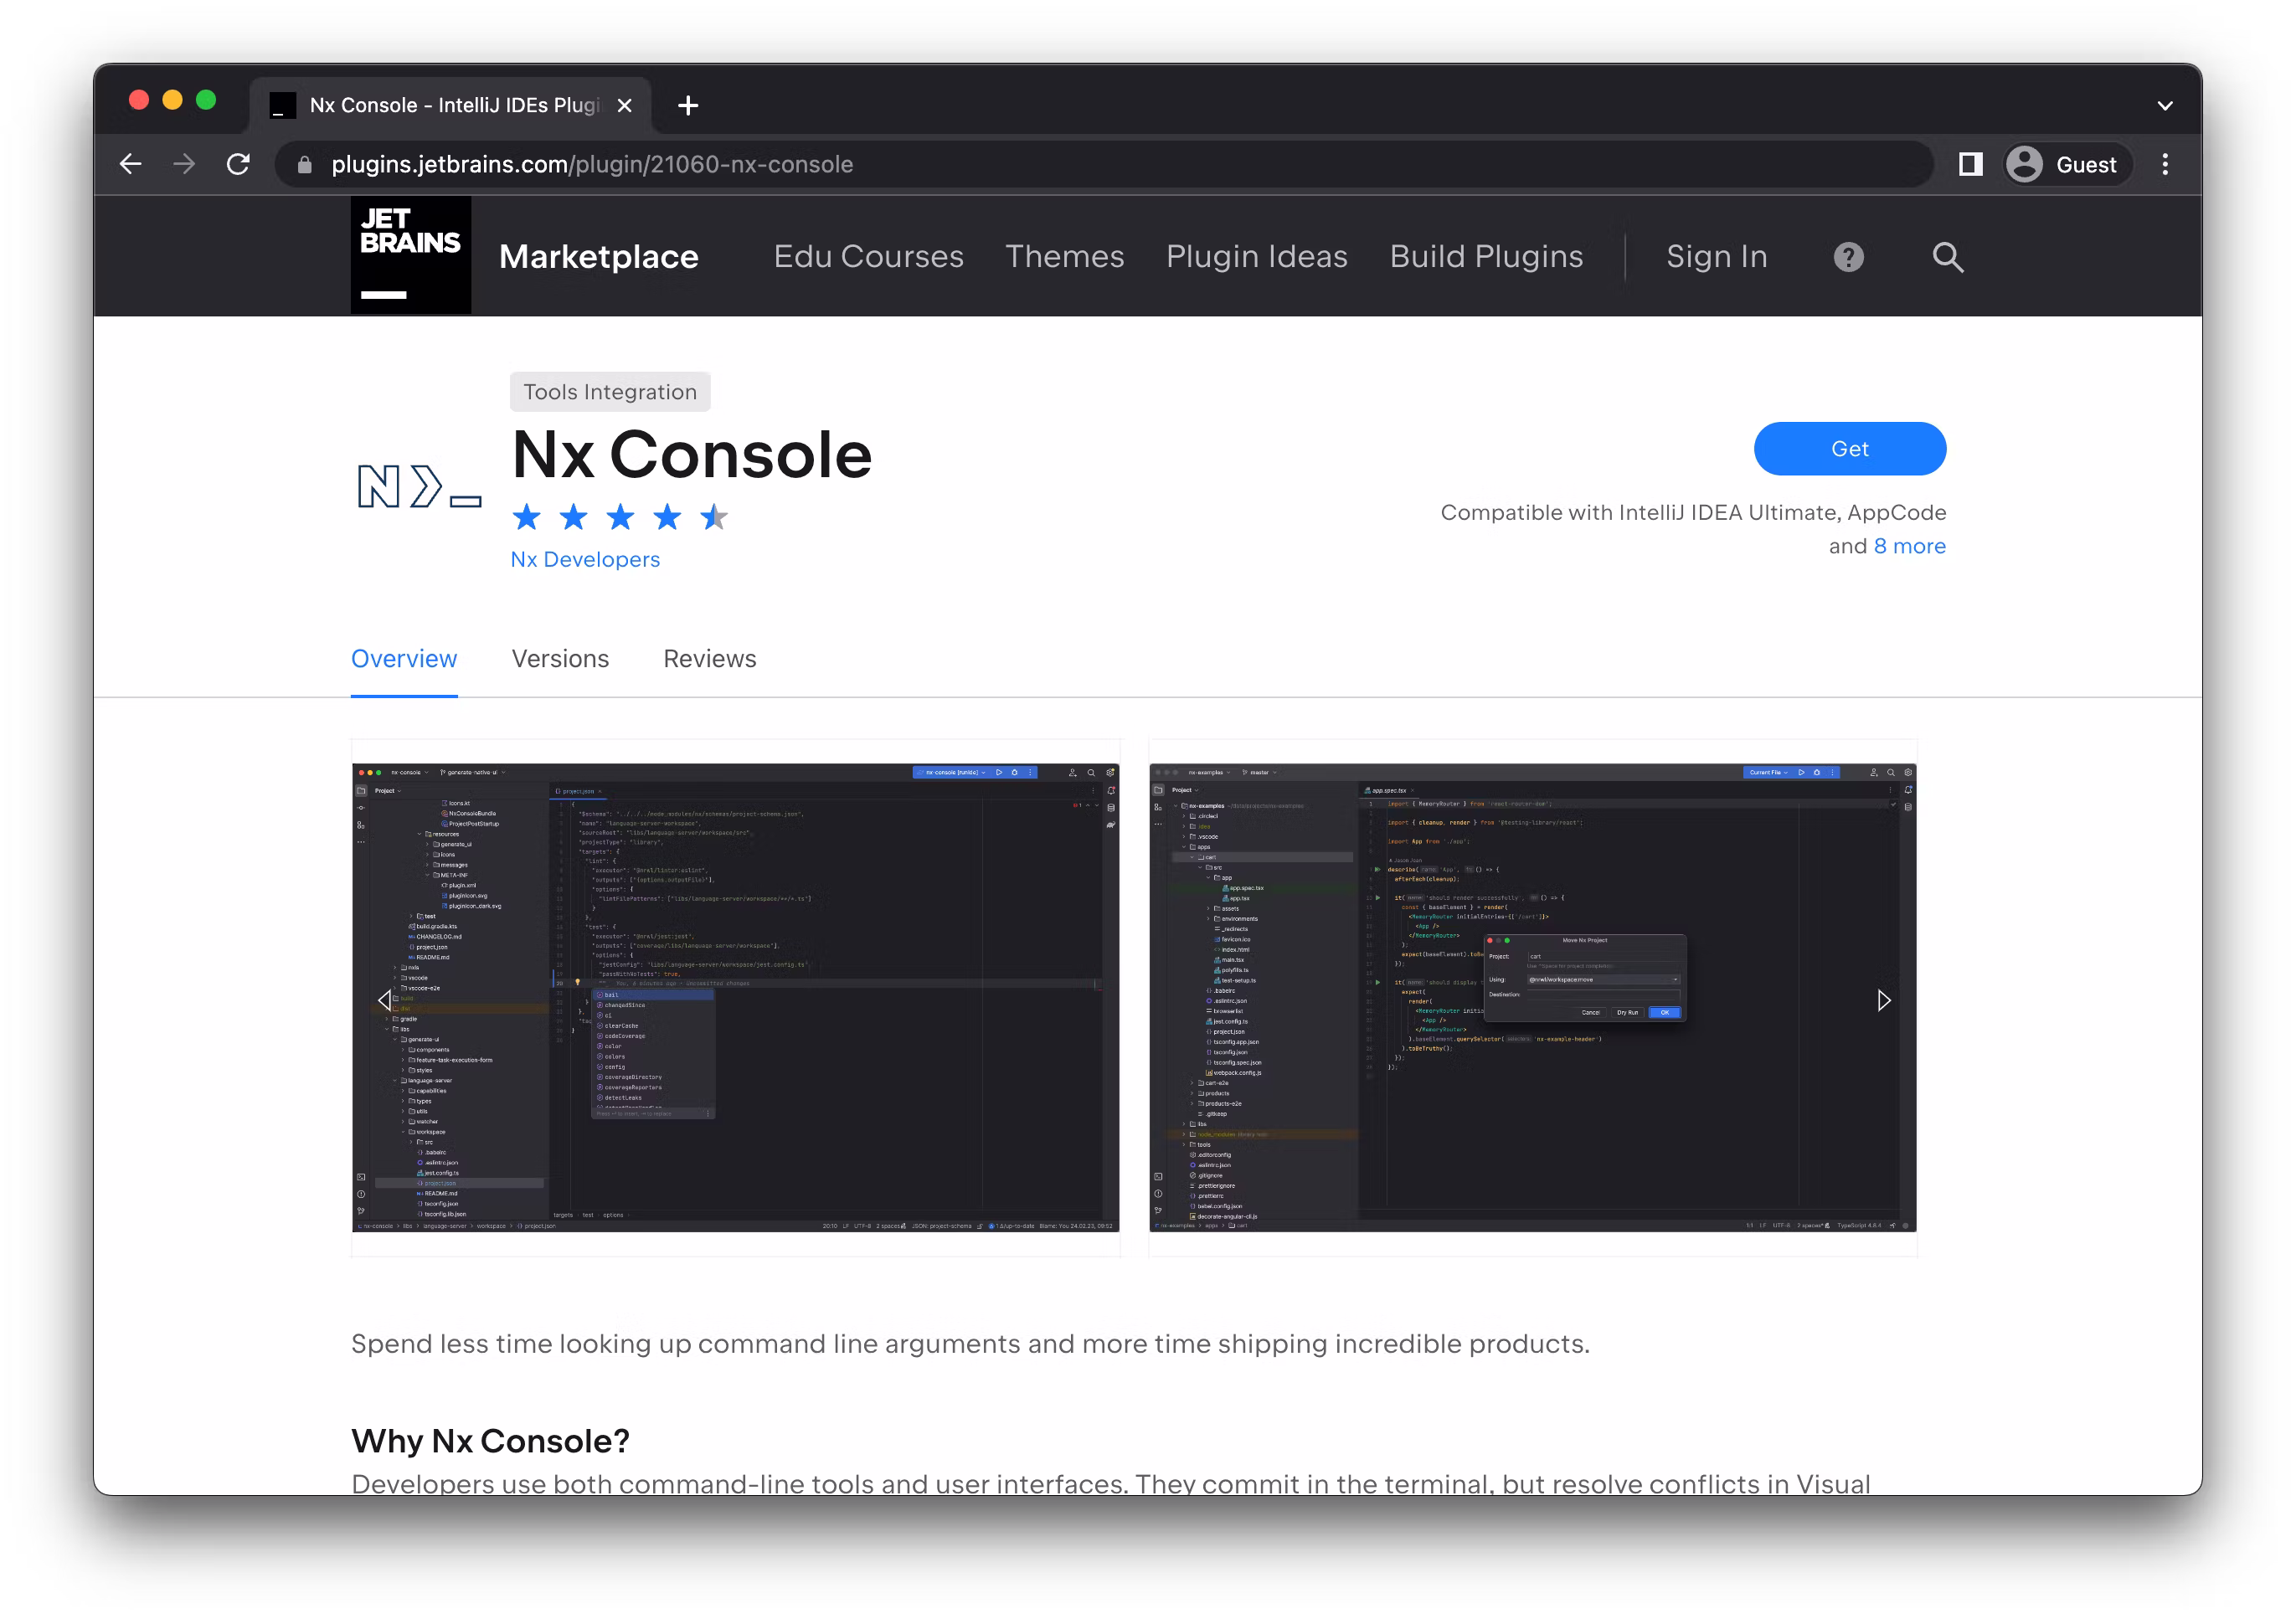Click the JetBrains logo icon

coord(410,255)
